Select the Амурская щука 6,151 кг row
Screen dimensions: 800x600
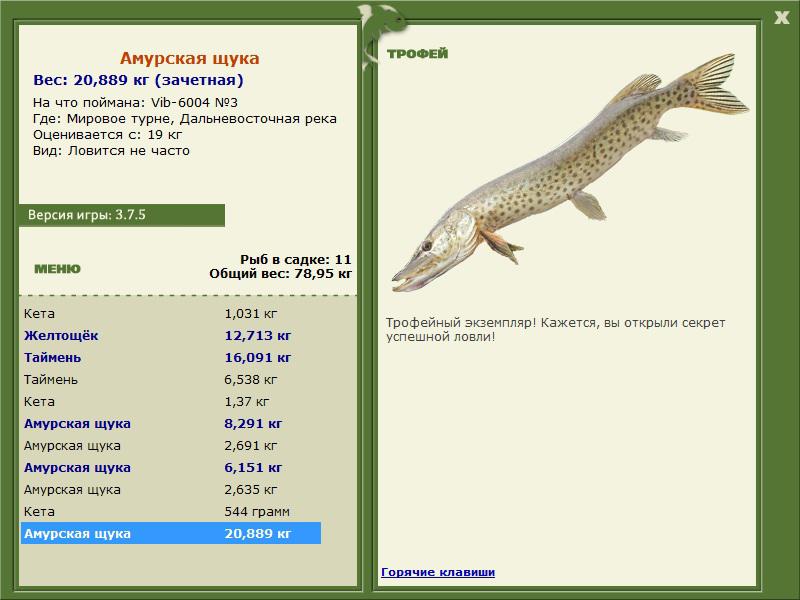pos(170,467)
